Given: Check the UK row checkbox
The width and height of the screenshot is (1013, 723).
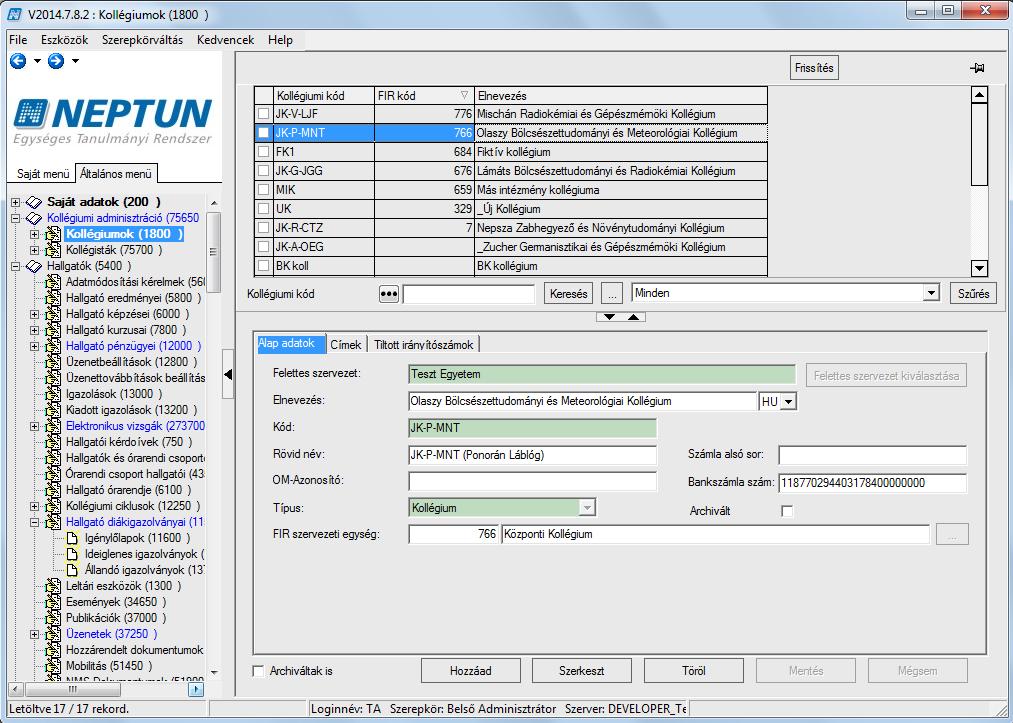Looking at the screenshot, I should (264, 209).
